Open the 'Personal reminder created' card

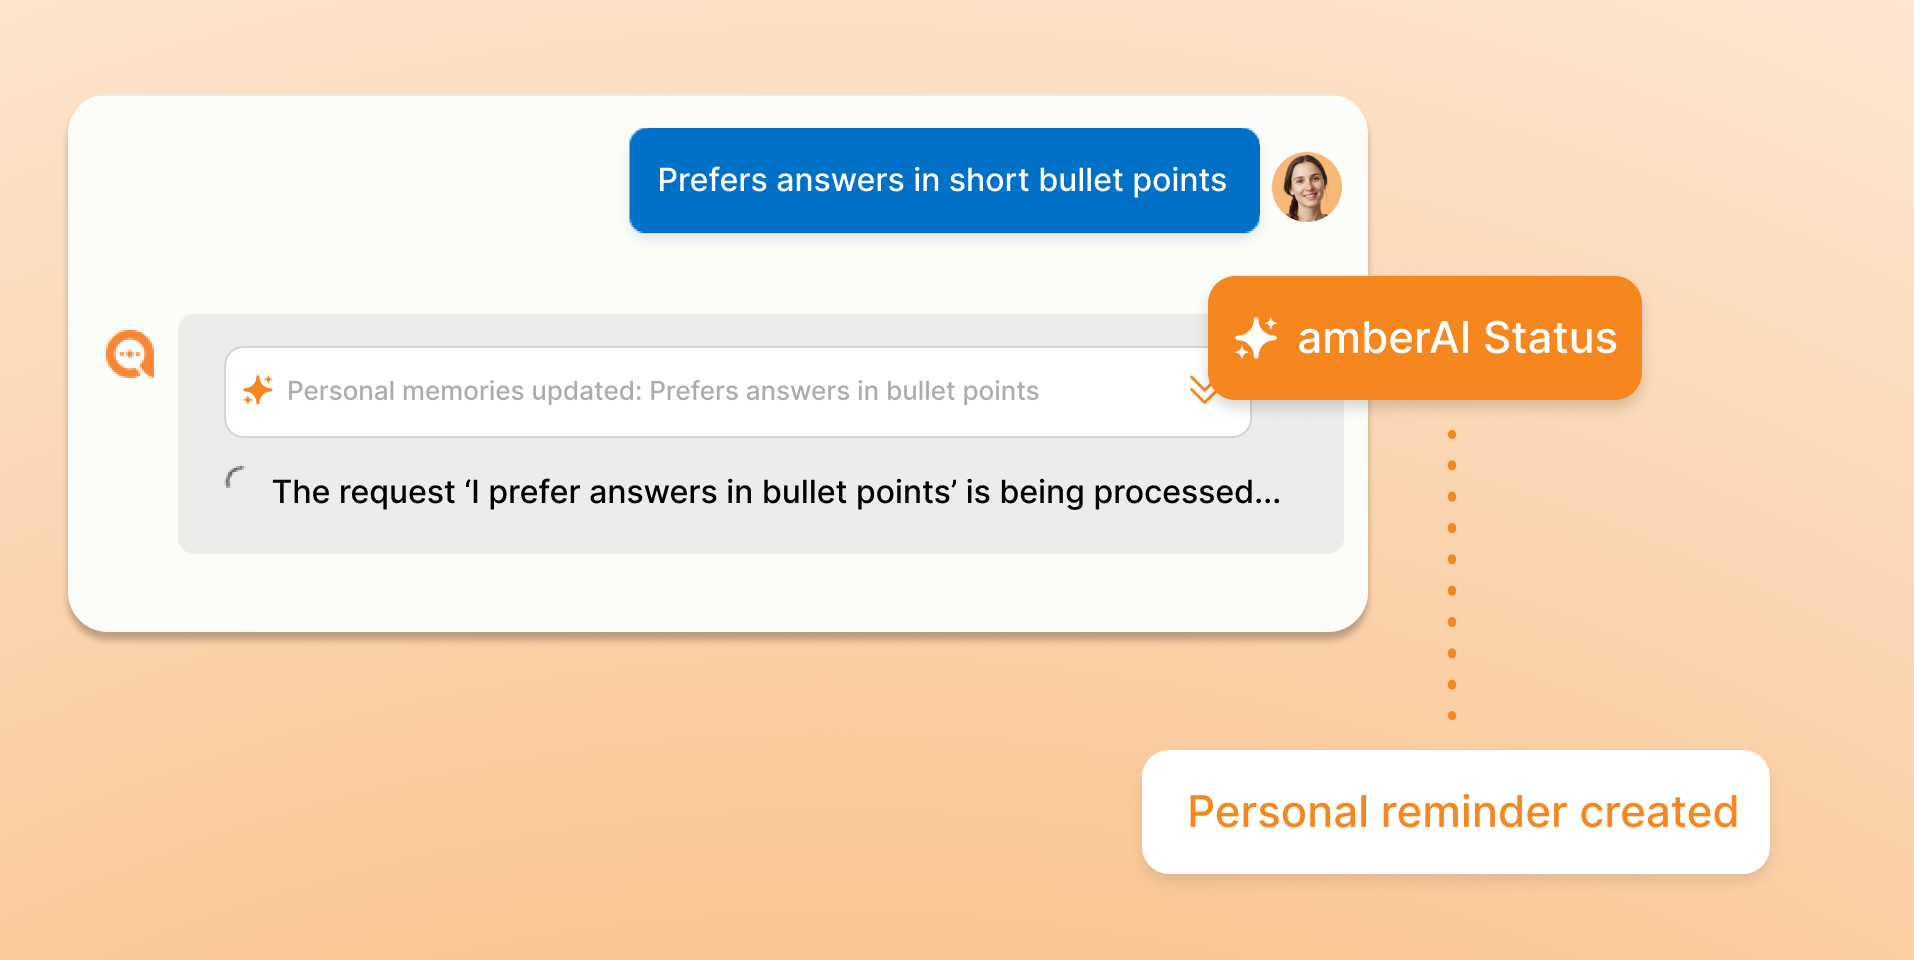coord(1455,812)
